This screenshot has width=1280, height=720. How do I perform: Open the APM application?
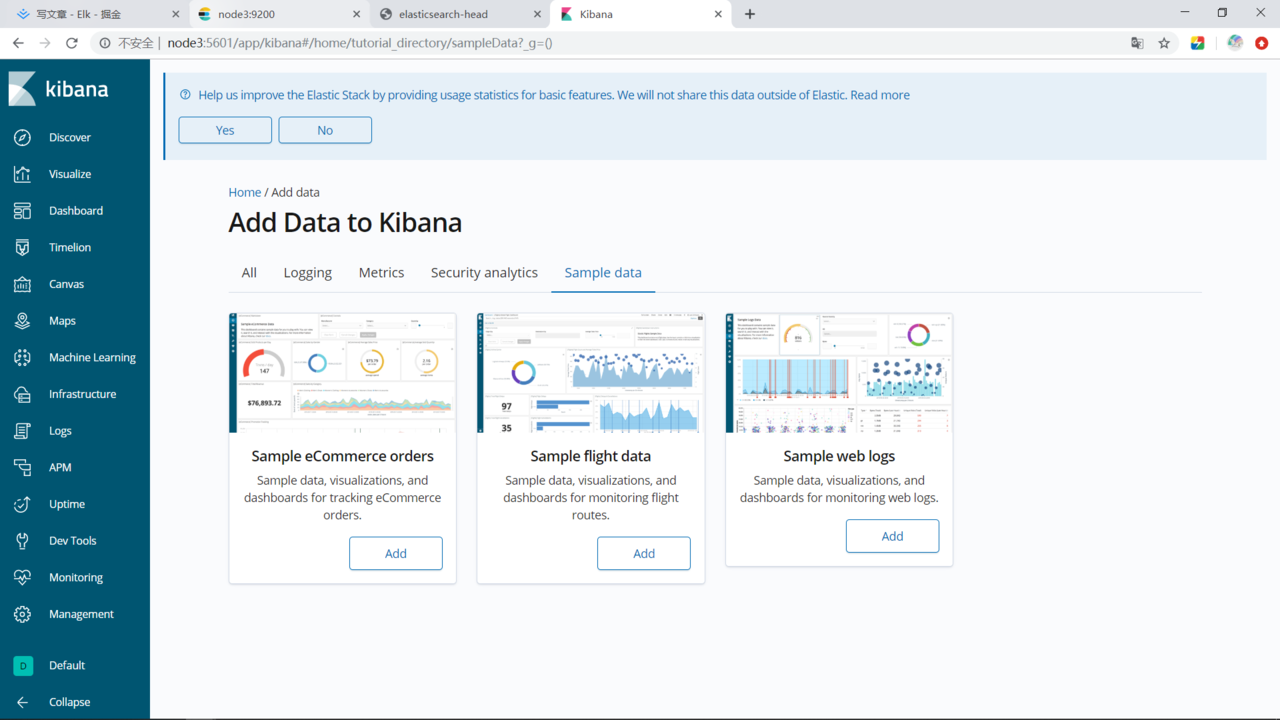coord(59,467)
